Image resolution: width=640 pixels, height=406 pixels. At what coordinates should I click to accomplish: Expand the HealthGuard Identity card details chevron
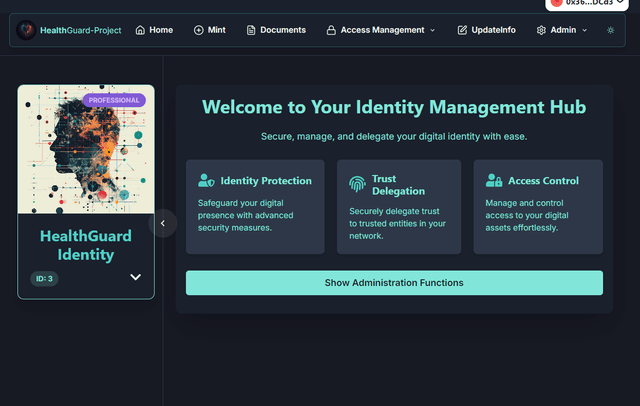(x=136, y=277)
